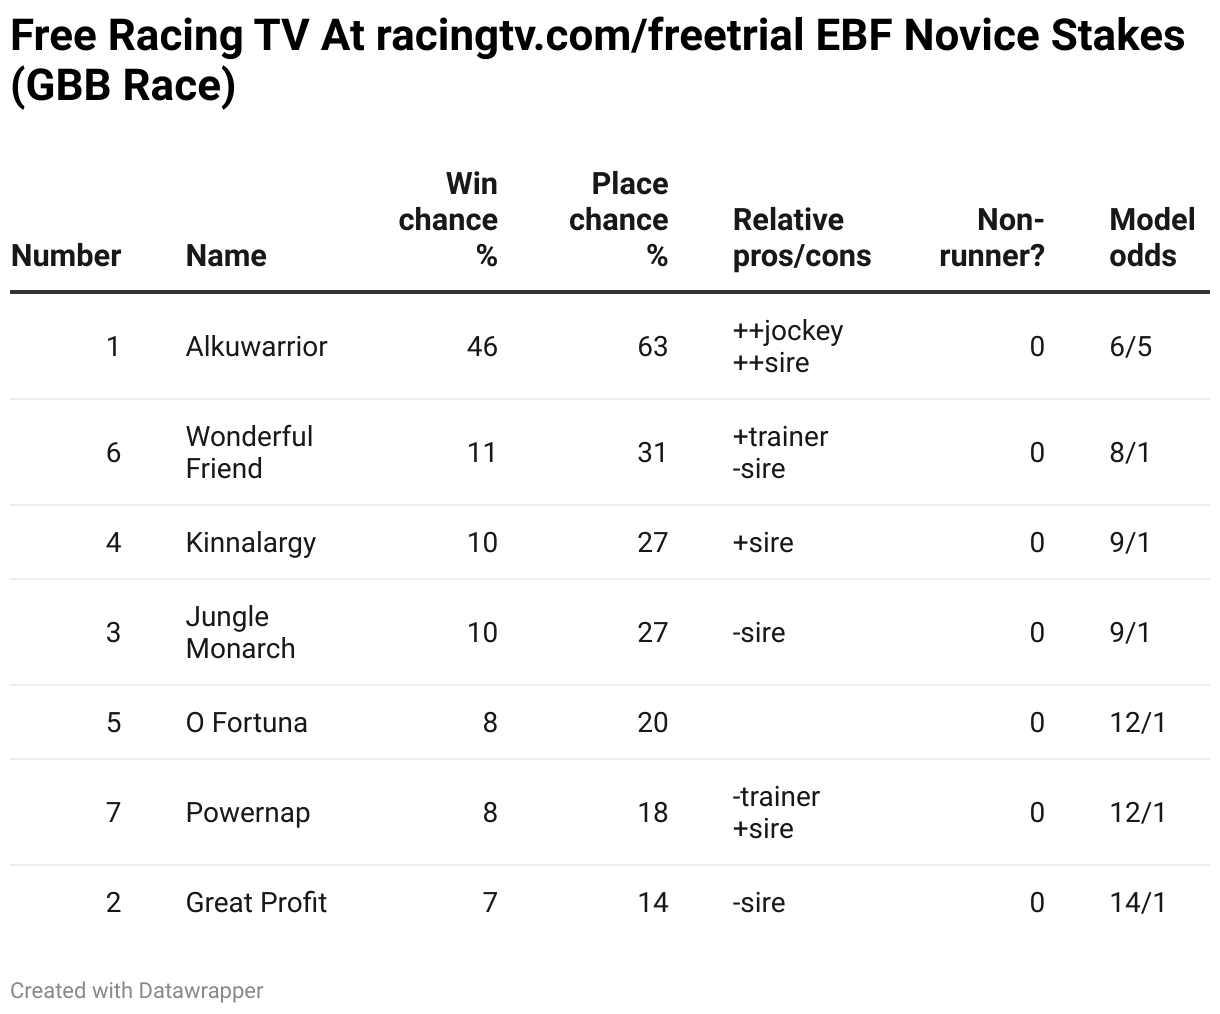Click the Jungle Monarch name cell
Image resolution: width=1220 pixels, height=1014 pixels.
pos(240,632)
